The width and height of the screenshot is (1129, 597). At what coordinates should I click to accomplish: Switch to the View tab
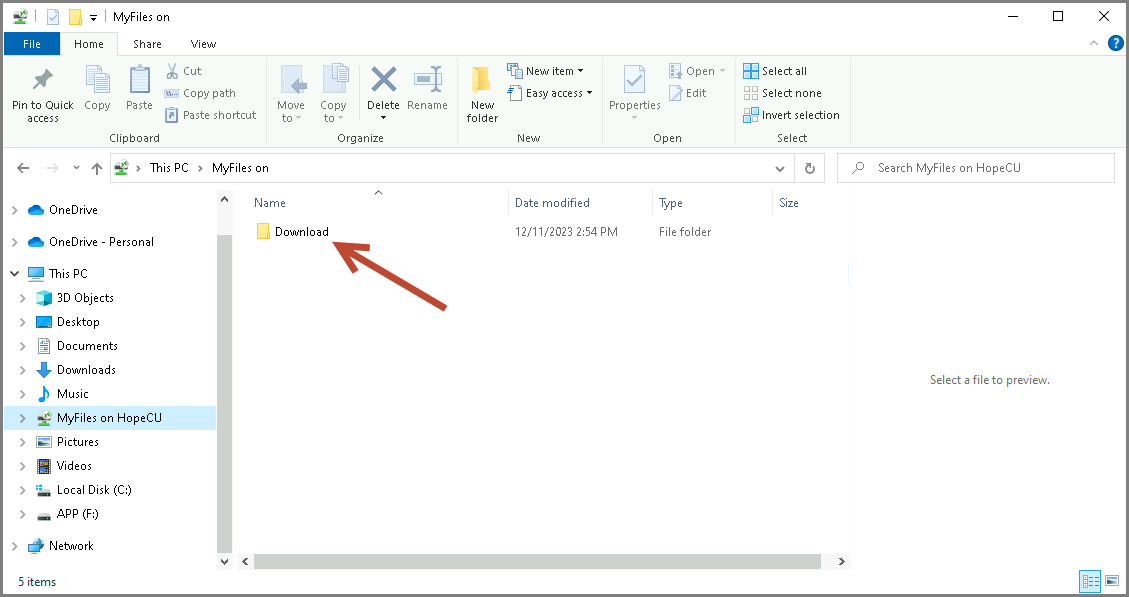[x=203, y=44]
